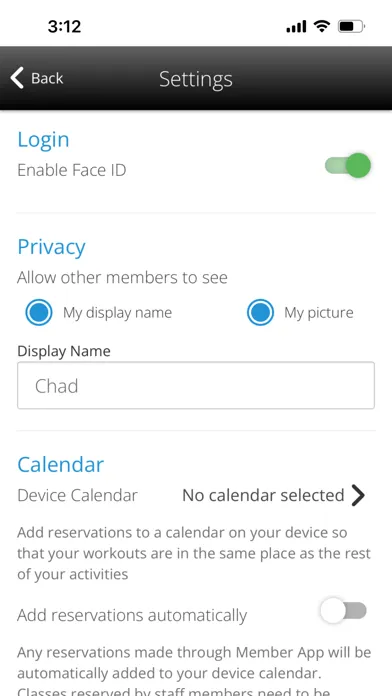Tap the Back label in header
Image resolution: width=392 pixels, height=696 pixels.
pyautogui.click(x=47, y=79)
